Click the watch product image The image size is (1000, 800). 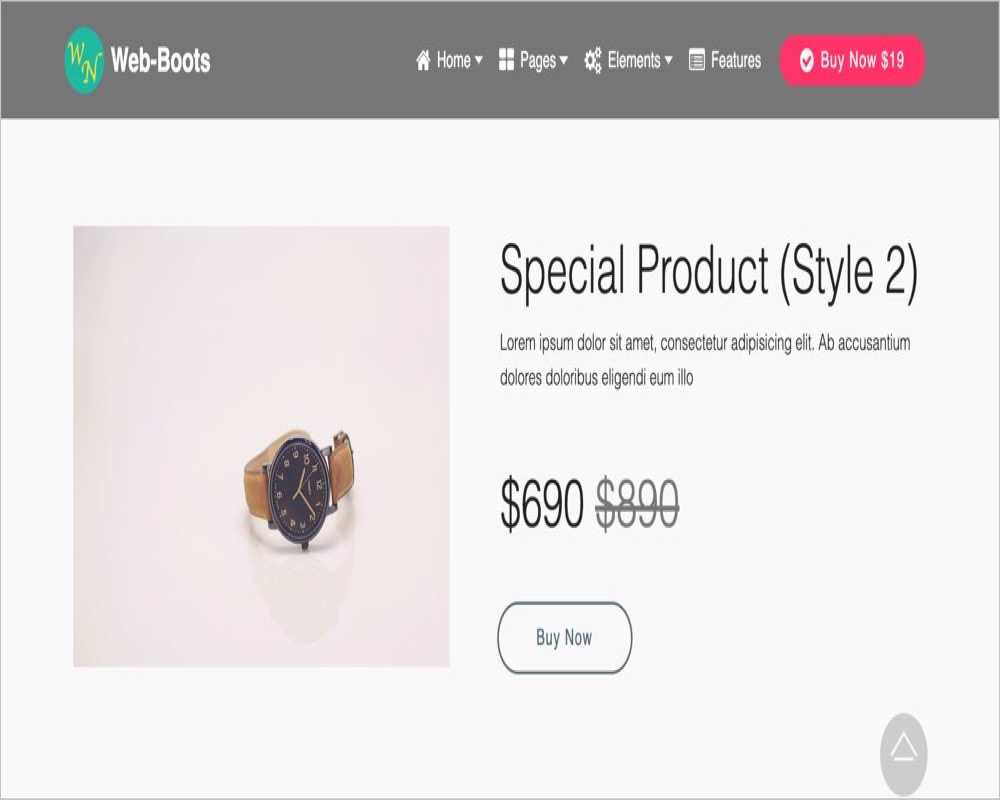coord(261,447)
